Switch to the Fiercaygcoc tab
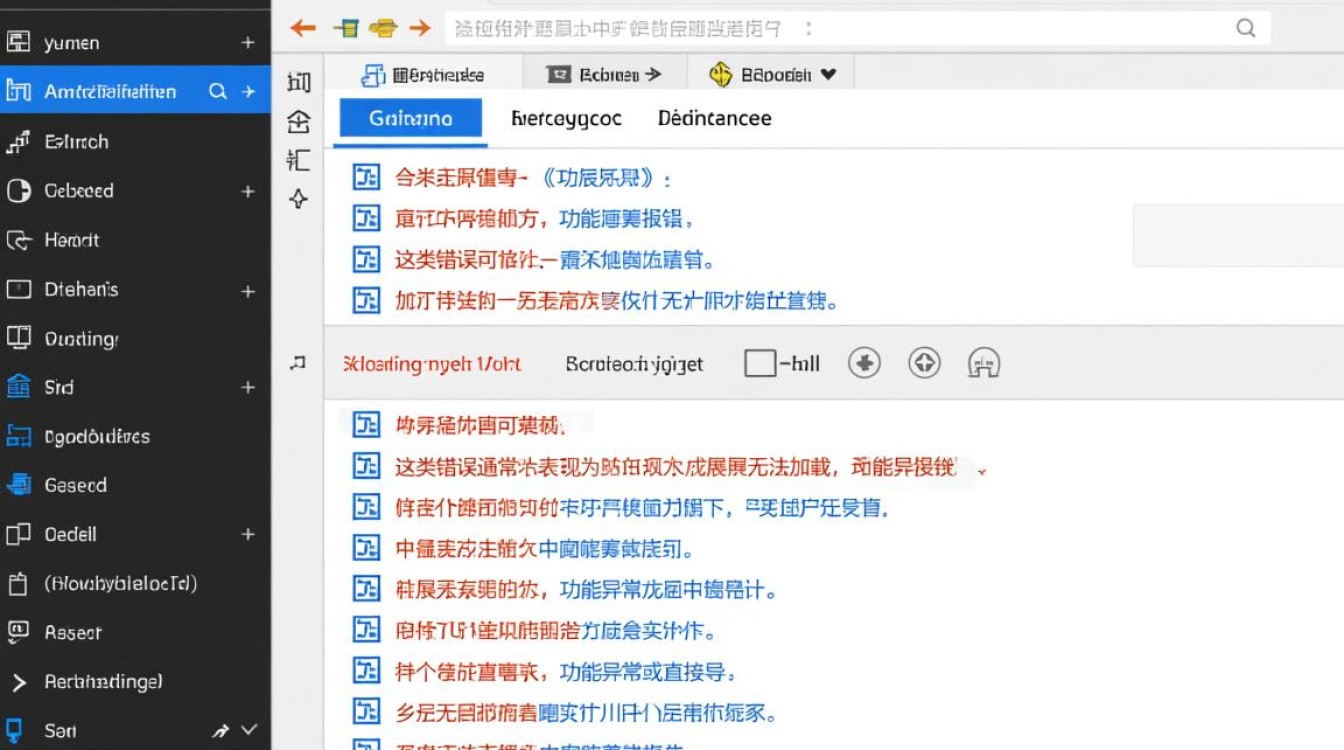The height and width of the screenshot is (750, 1344). (x=565, y=118)
